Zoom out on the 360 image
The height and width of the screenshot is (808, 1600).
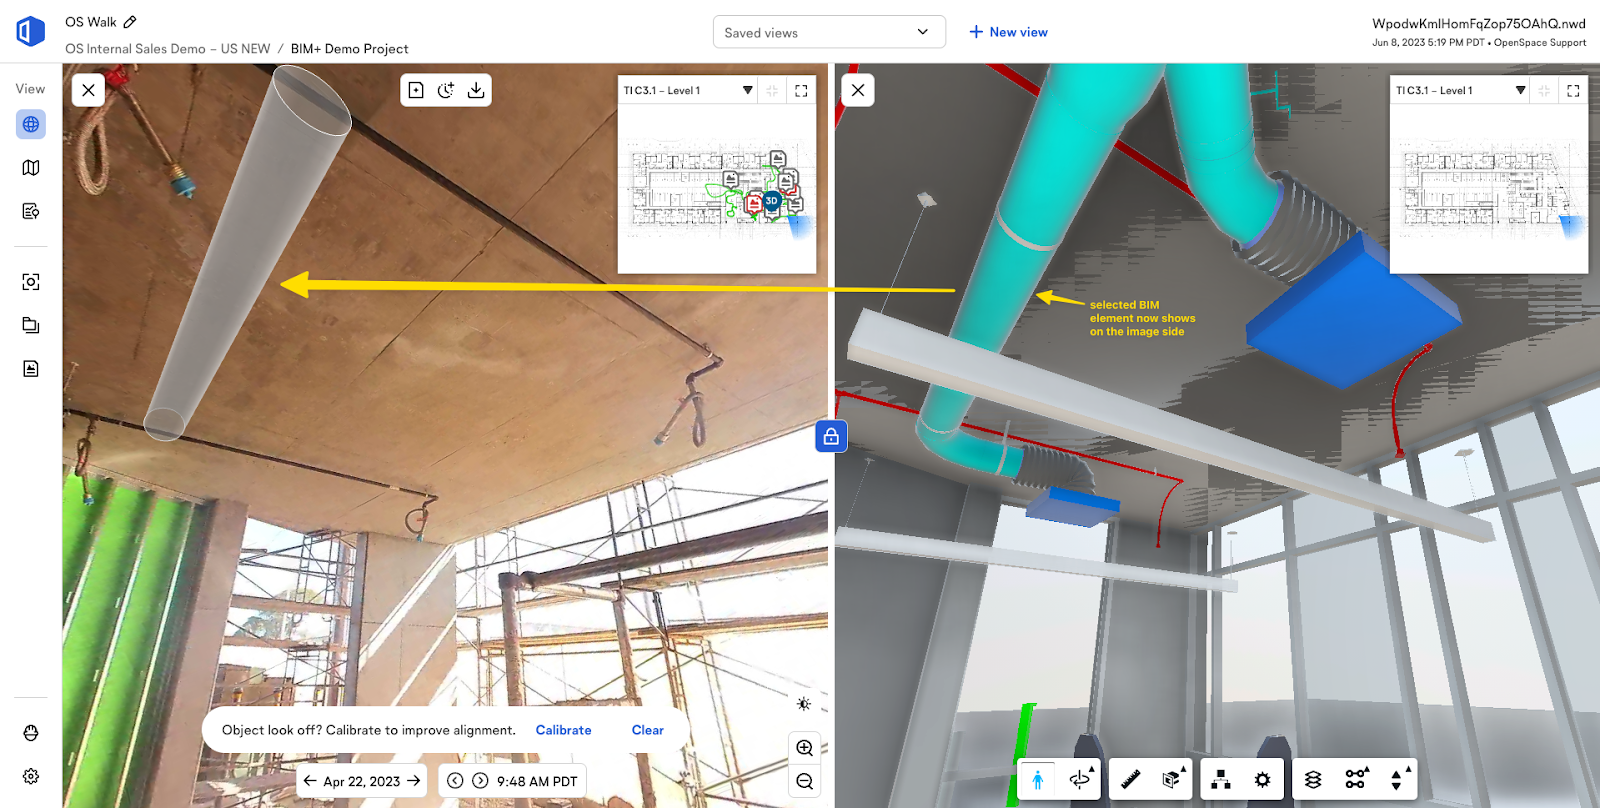click(x=805, y=782)
